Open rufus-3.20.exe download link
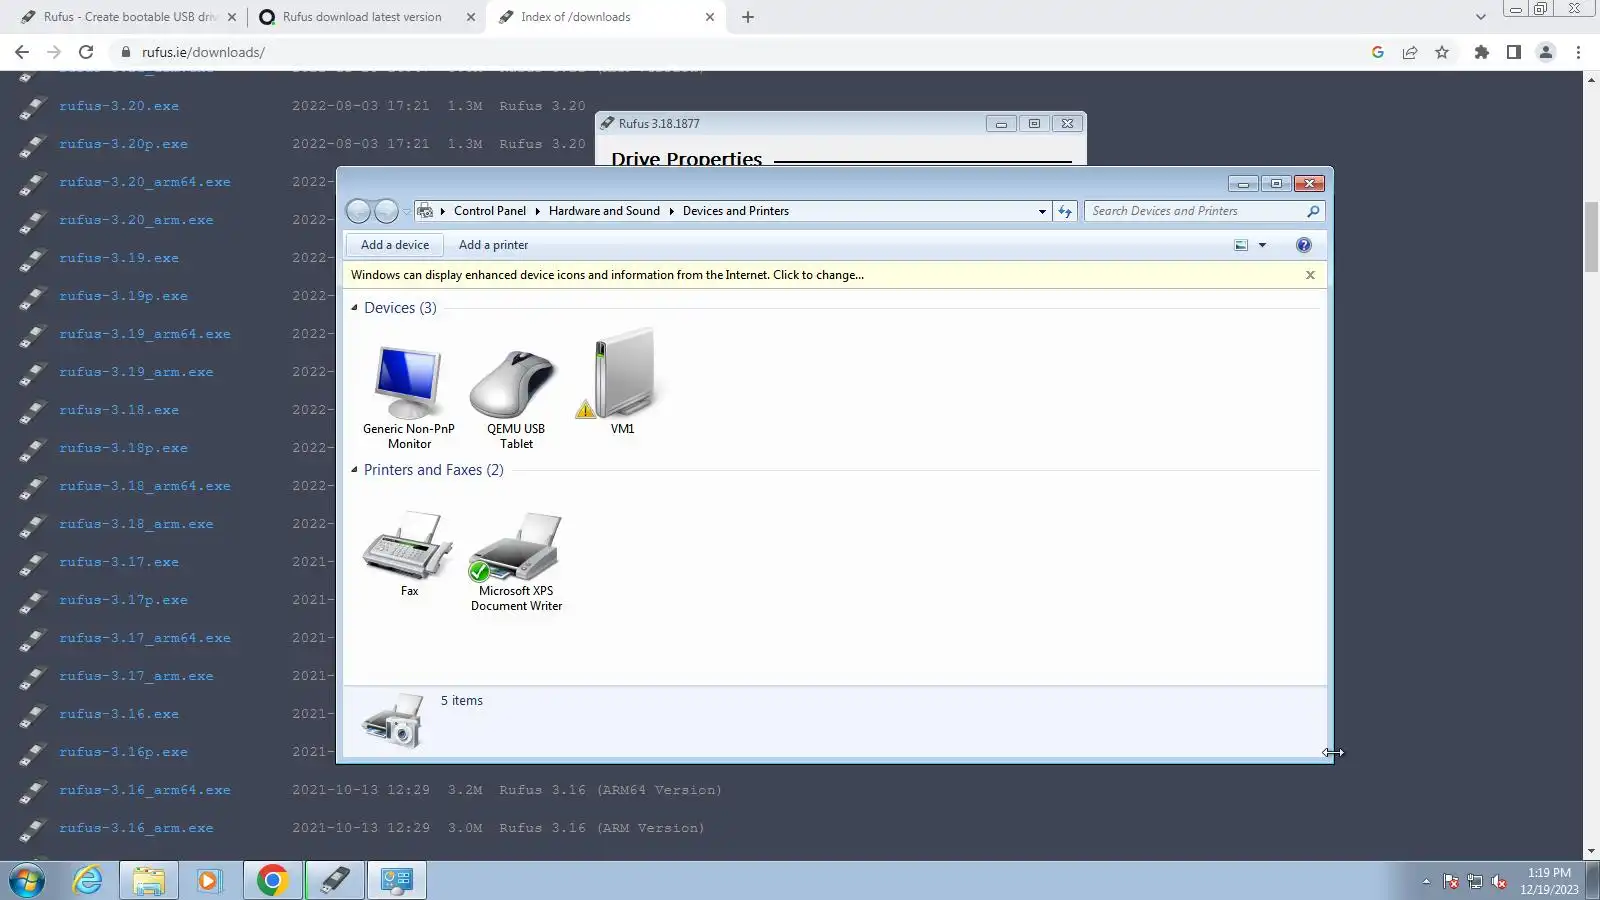 tap(119, 106)
